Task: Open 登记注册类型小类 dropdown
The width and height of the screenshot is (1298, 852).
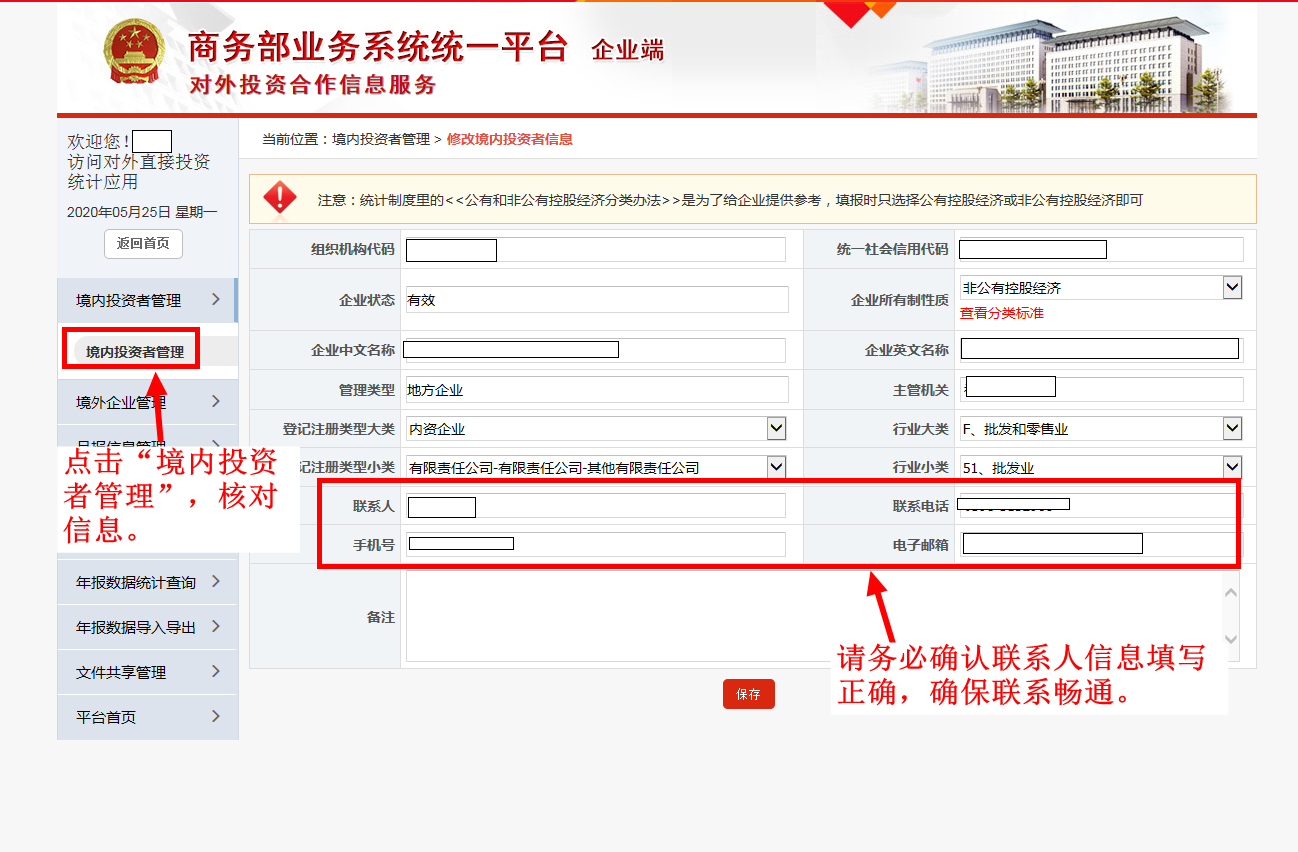Action: point(776,467)
